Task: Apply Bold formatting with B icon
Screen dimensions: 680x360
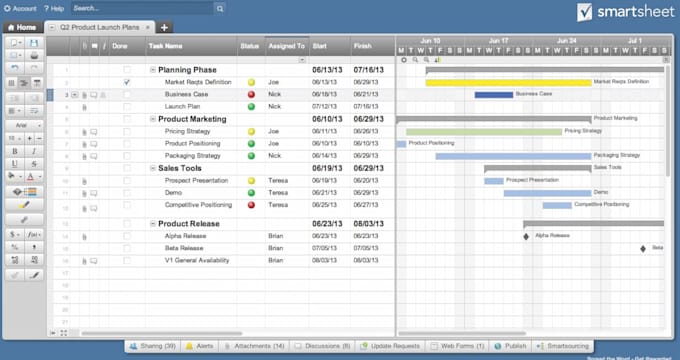Action: coord(15,151)
